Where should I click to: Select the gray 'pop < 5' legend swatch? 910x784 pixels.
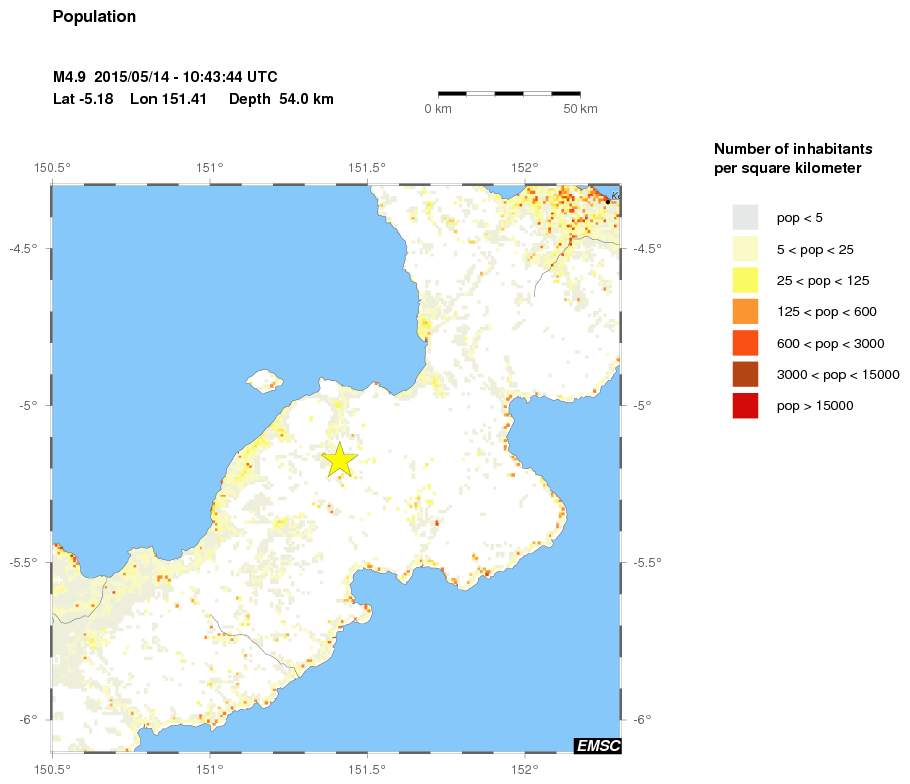pos(745,217)
